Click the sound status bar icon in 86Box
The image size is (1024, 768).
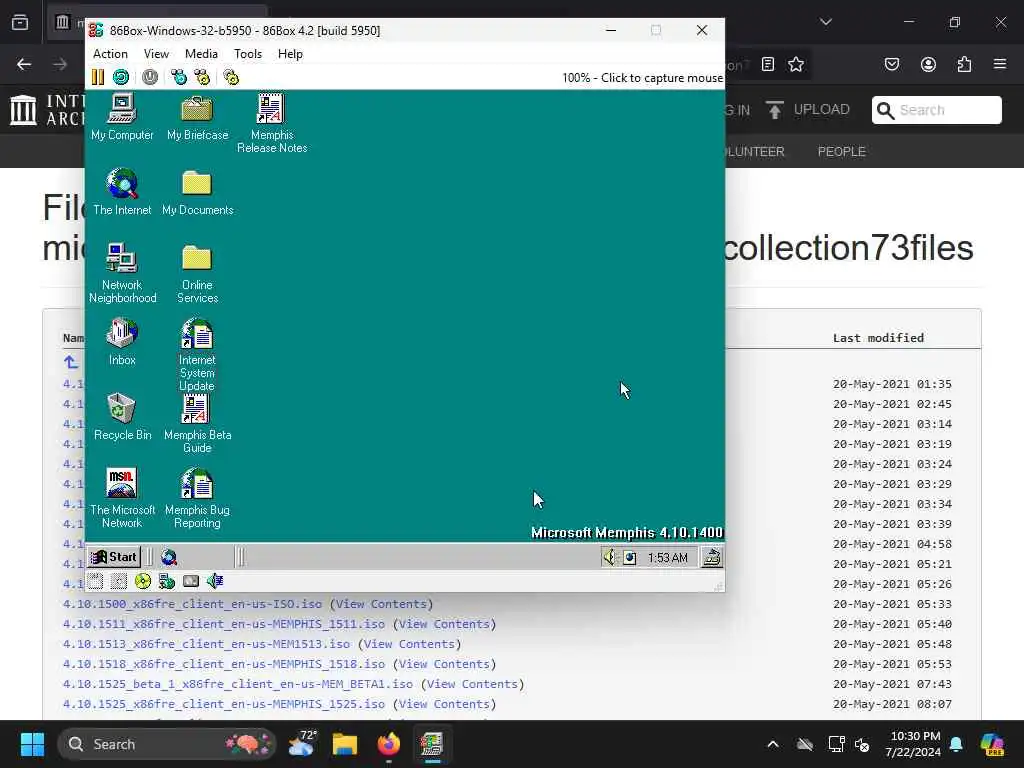point(215,581)
